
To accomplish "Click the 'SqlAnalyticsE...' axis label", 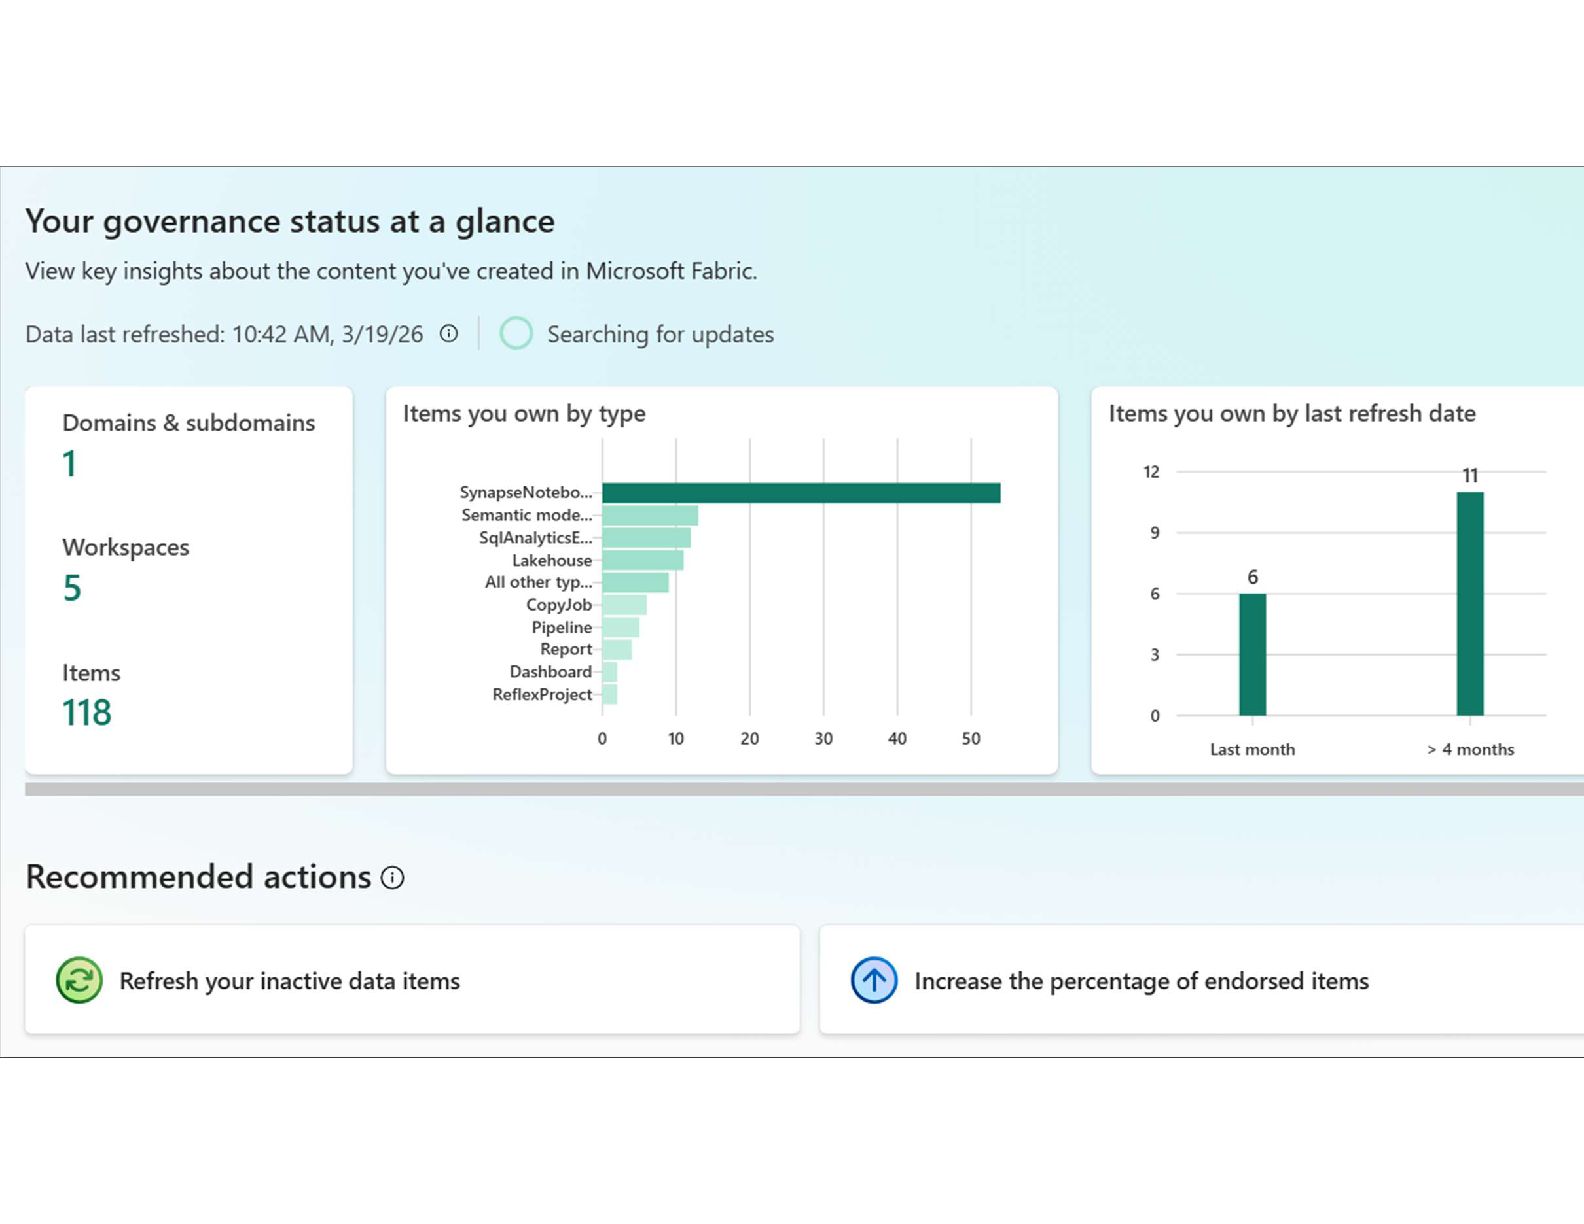I will tap(535, 538).
